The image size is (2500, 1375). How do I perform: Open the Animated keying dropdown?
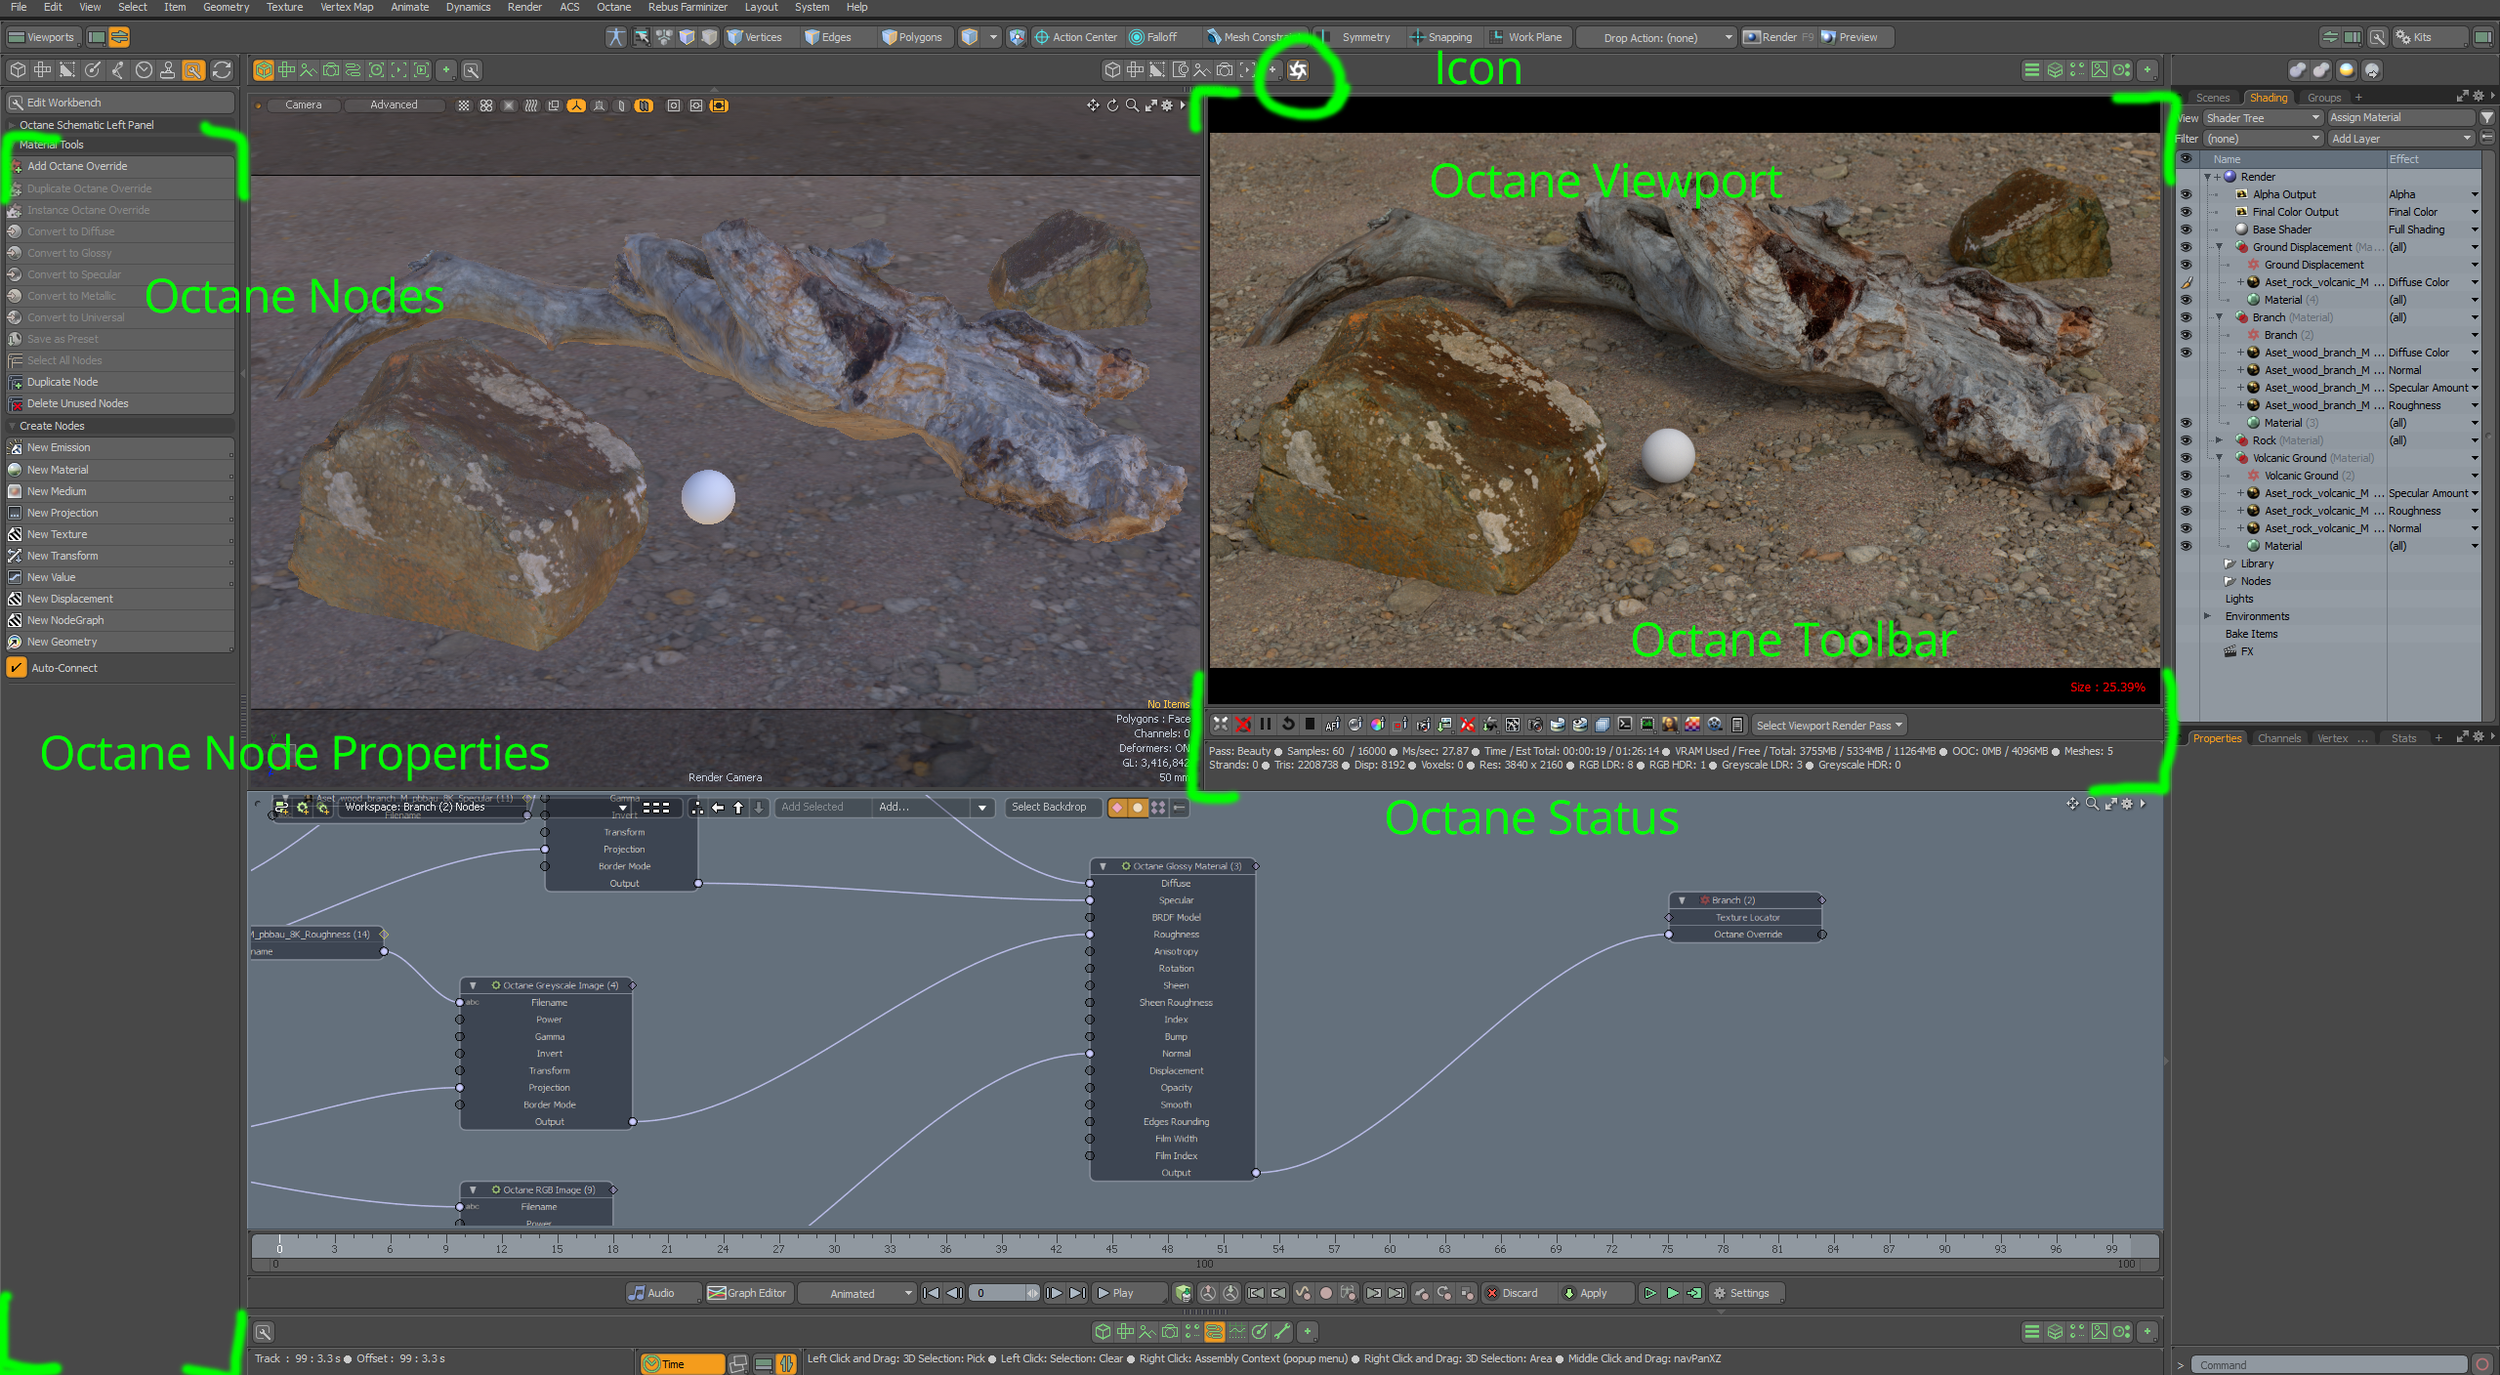click(x=858, y=1293)
